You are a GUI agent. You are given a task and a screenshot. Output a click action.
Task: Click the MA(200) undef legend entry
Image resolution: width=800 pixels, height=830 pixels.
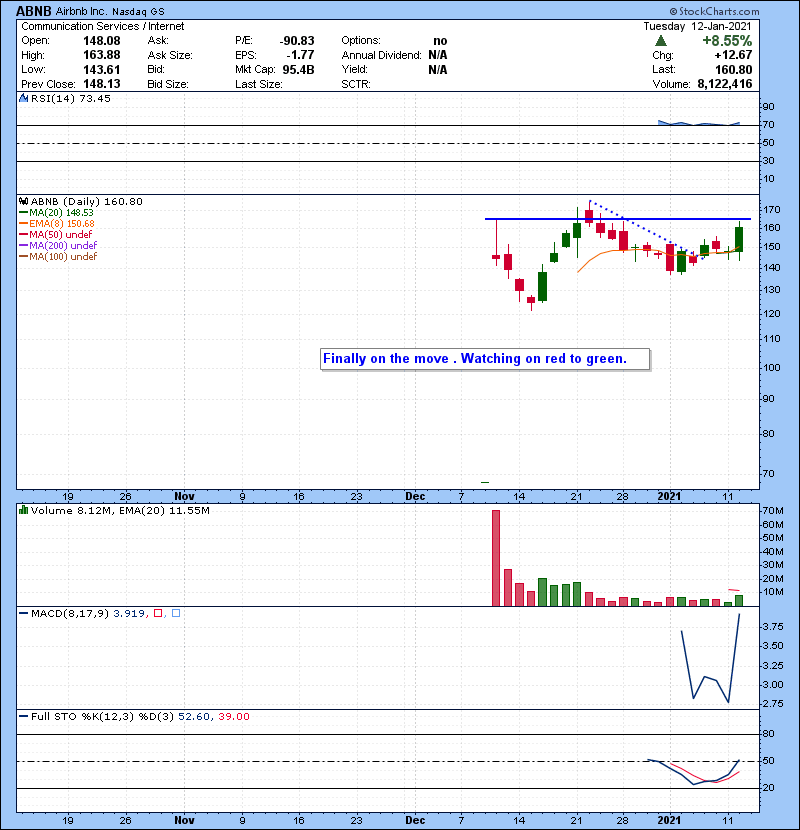[x=58, y=246]
